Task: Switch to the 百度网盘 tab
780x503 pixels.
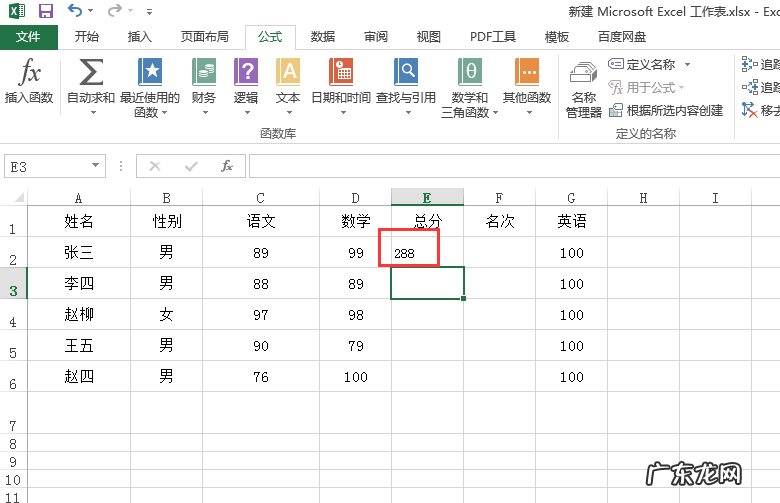Action: point(622,37)
